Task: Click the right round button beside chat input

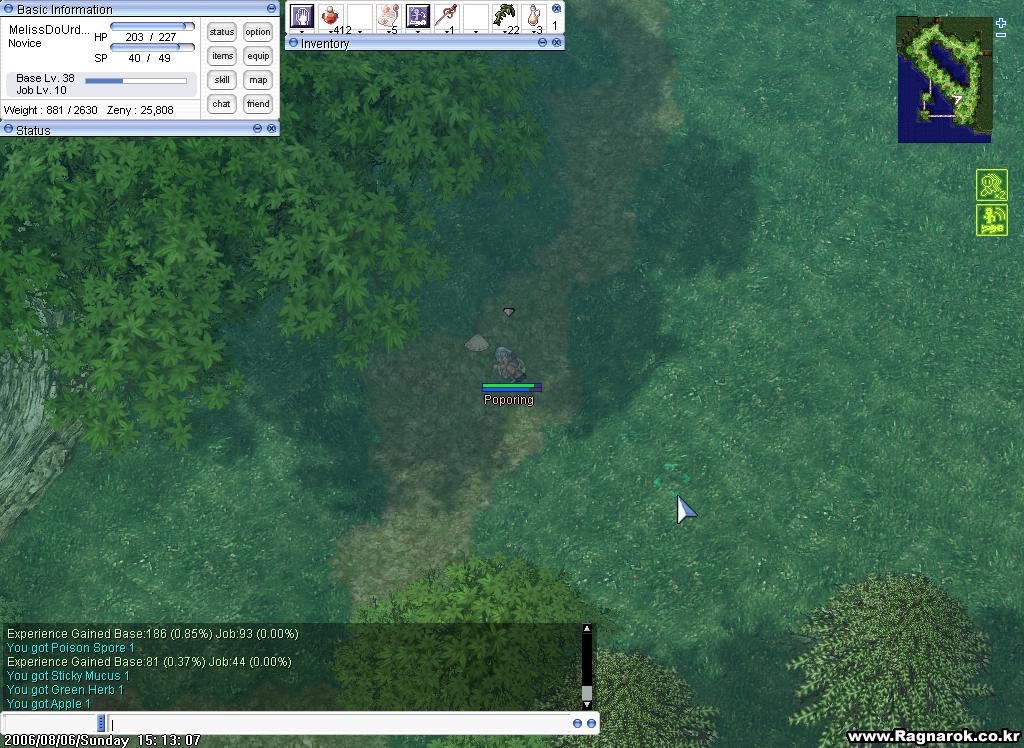Action: [591, 723]
